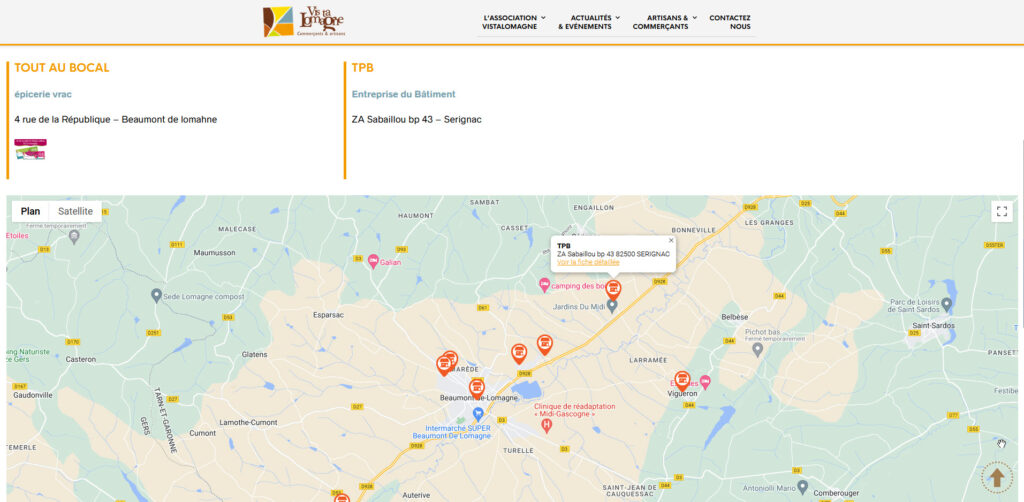This screenshot has width=1024, height=502.
Task: Select the orange shop marker on Vigueron
Action: coord(682,381)
